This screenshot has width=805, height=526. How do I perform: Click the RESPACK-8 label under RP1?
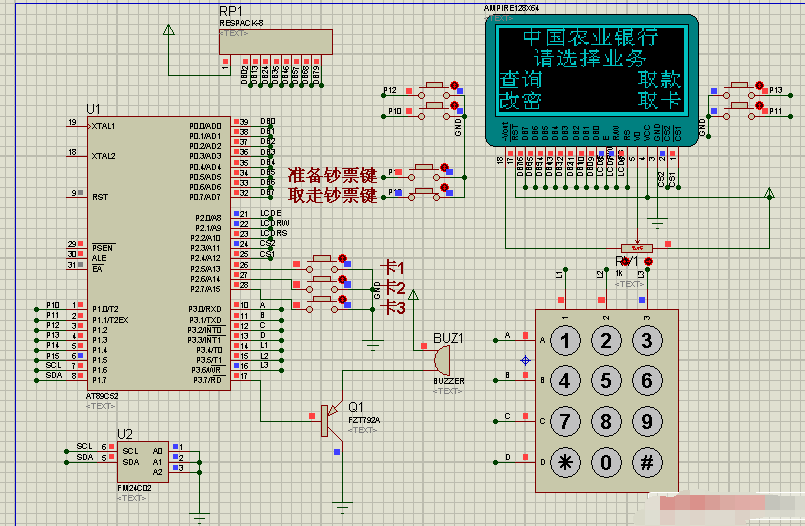(241, 23)
